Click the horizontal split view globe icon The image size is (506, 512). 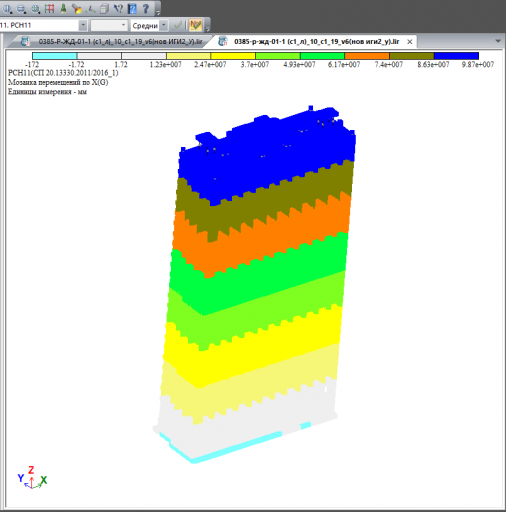tap(21, 8)
